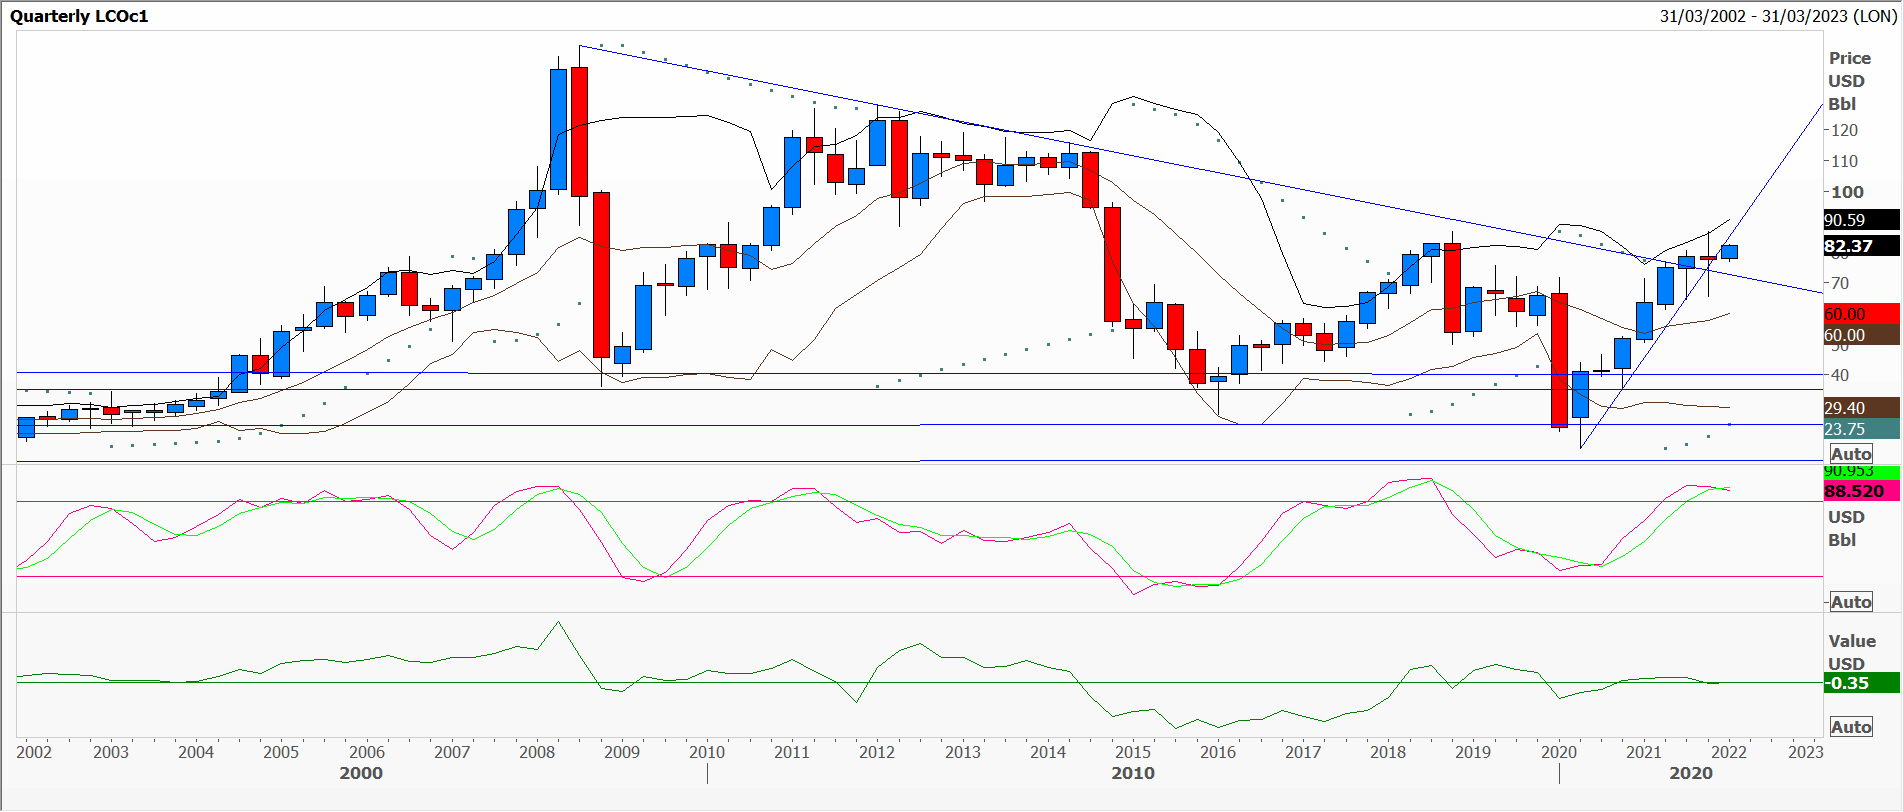Screen dimensions: 1903x812
Task: Click the brown 29.40 price label
Action: pos(1861,408)
